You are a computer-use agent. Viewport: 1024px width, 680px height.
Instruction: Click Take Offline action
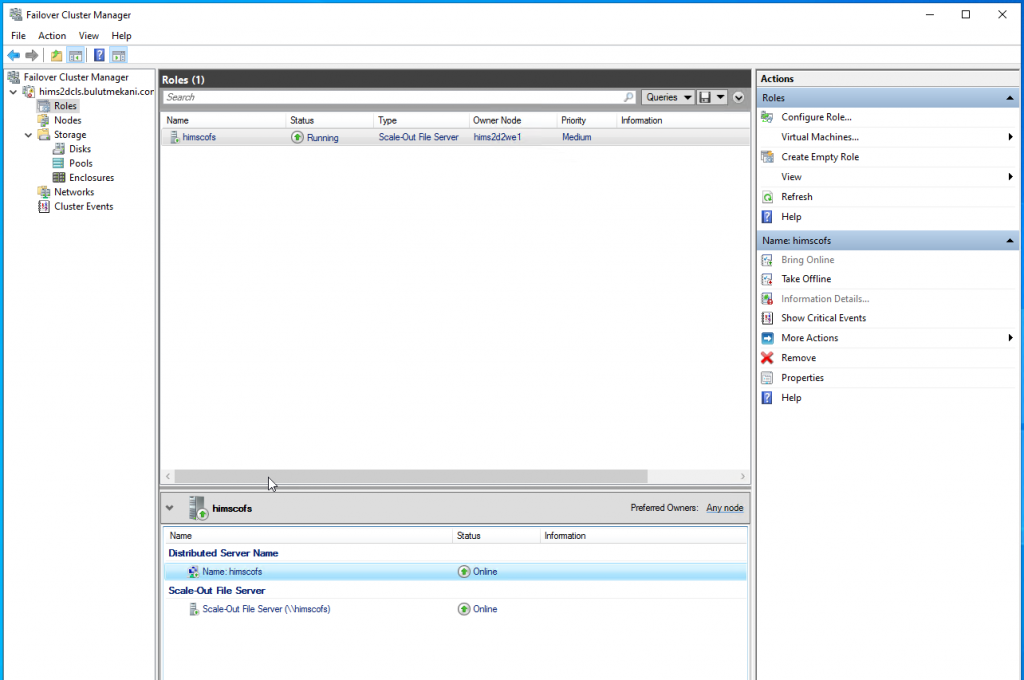click(806, 279)
